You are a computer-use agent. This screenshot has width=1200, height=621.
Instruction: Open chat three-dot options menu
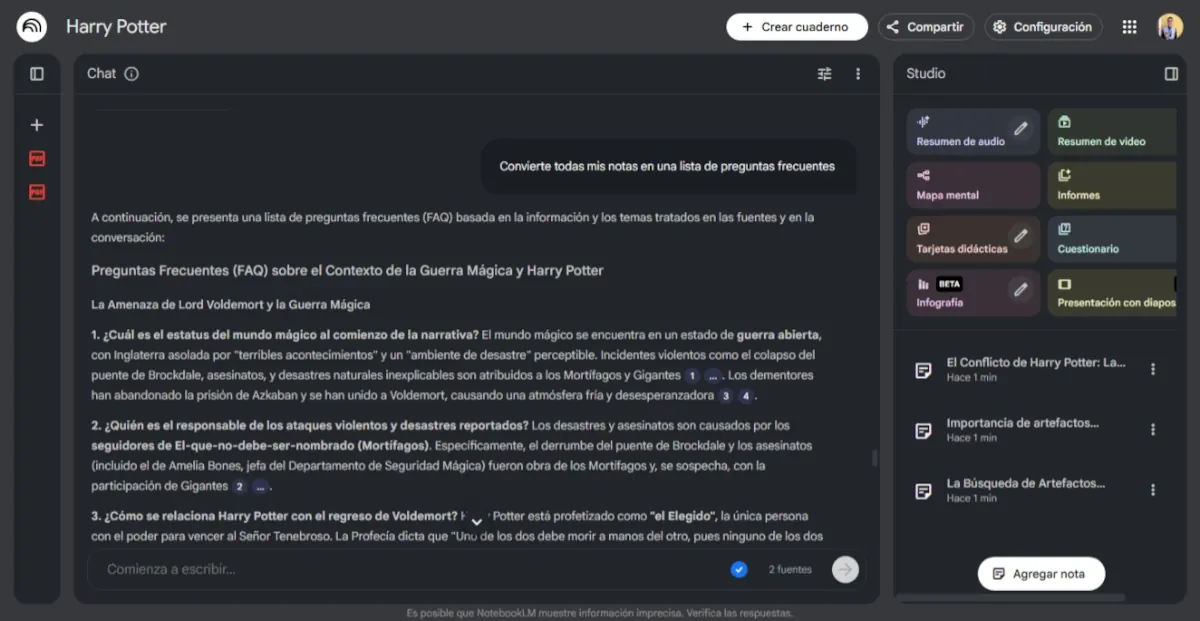pos(857,73)
